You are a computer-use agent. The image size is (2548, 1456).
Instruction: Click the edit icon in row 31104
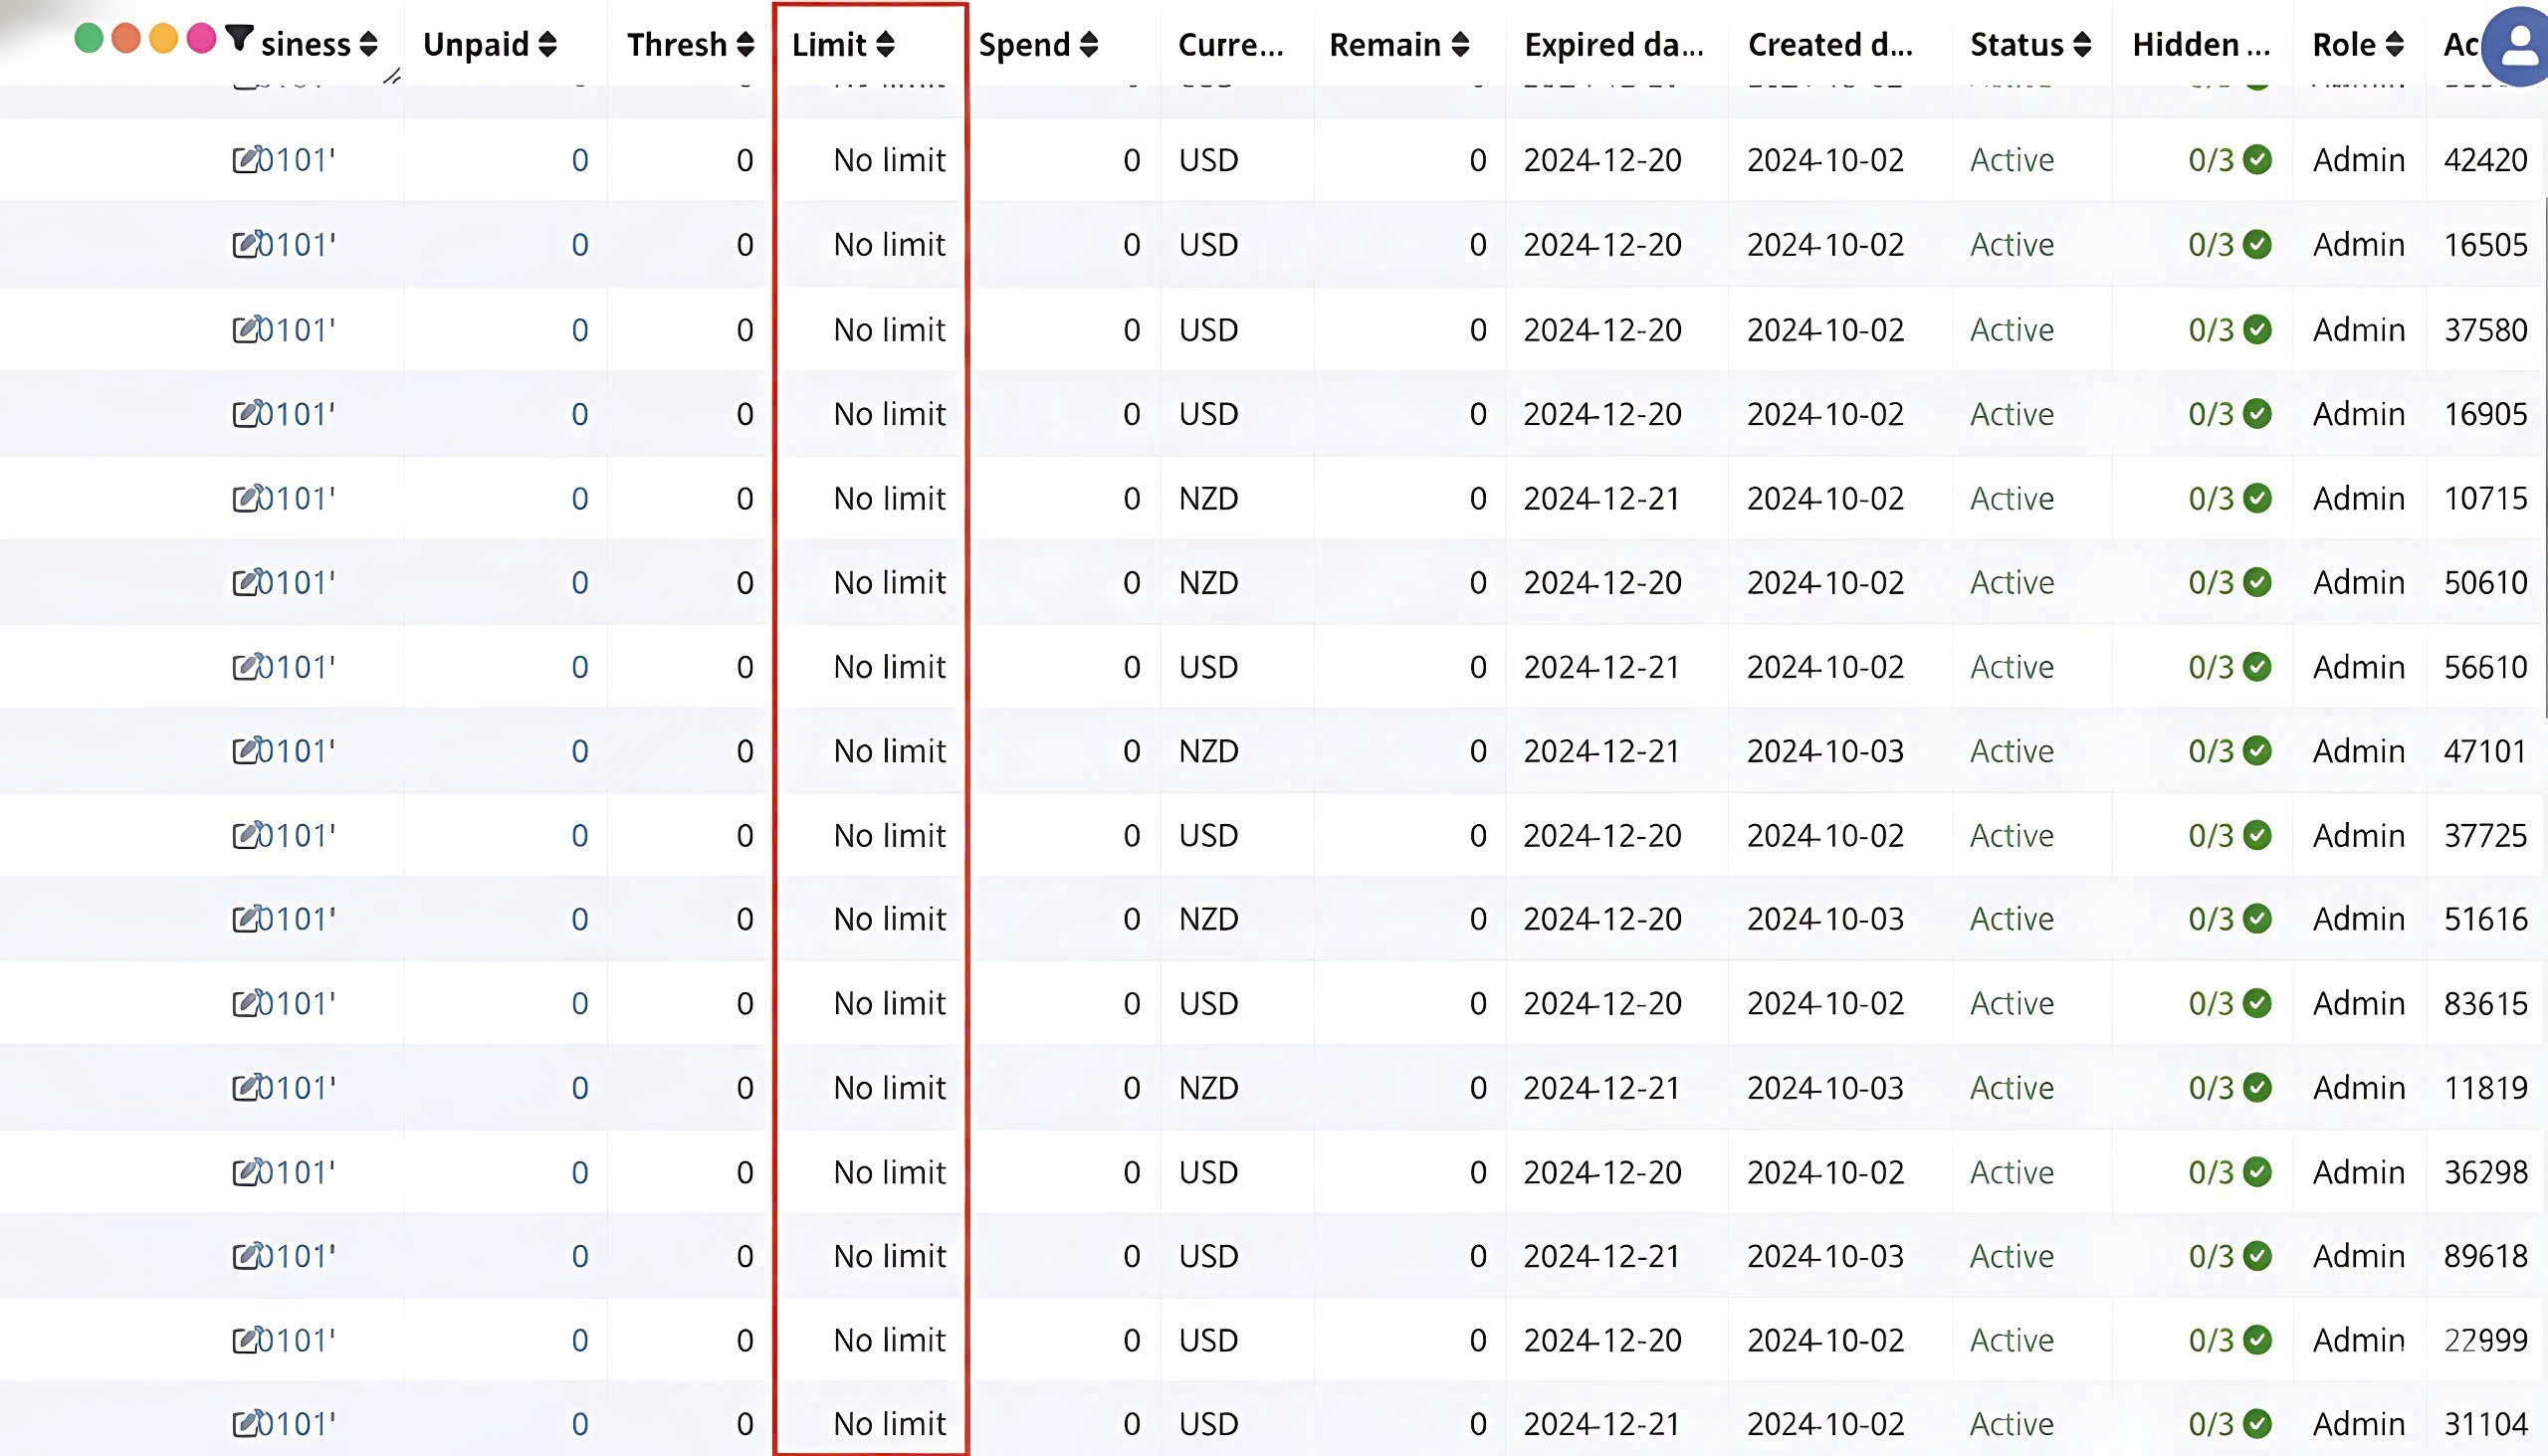pyautogui.click(x=246, y=1424)
